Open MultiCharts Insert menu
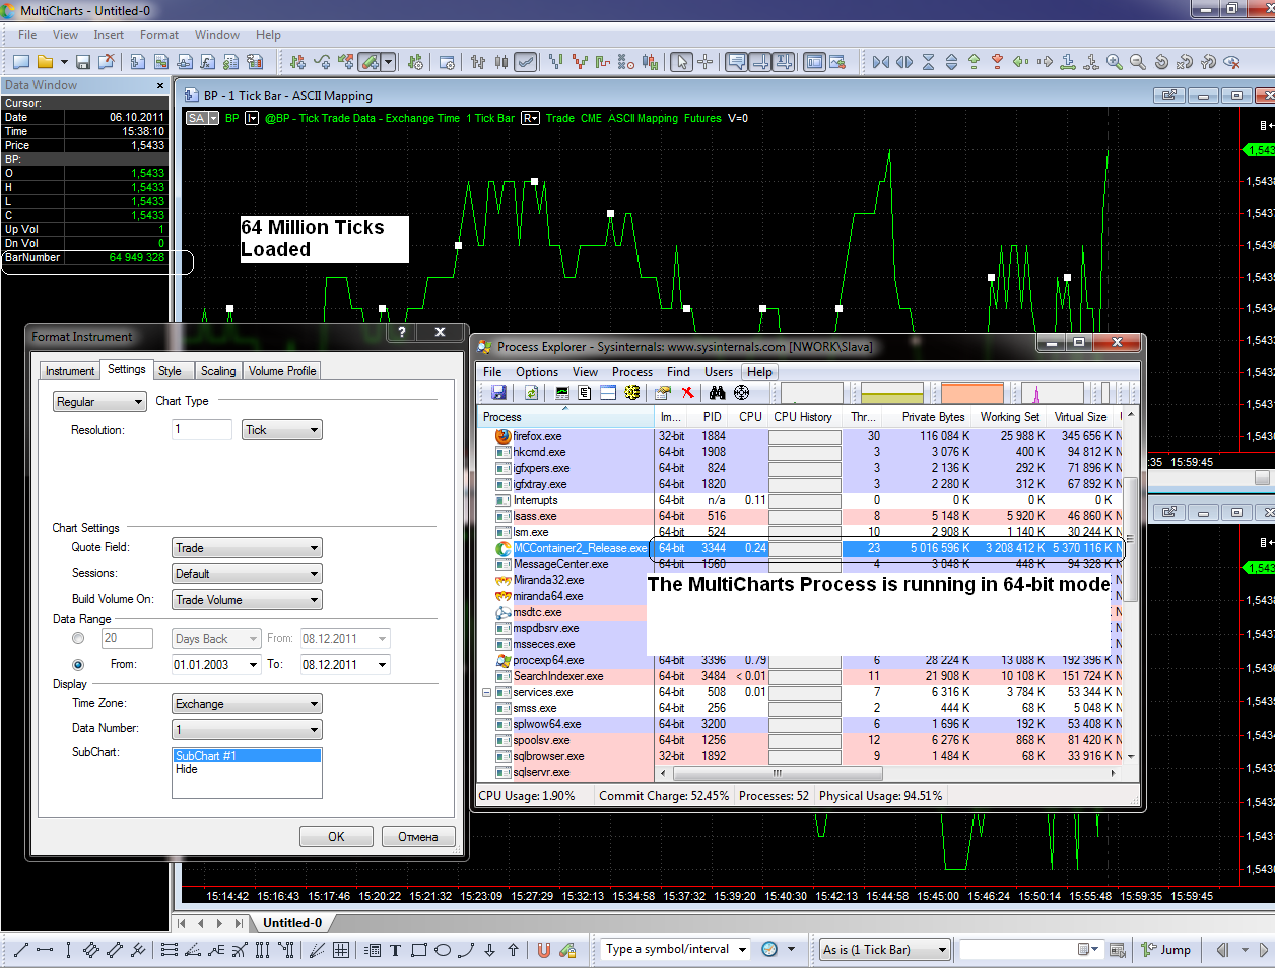 [109, 35]
